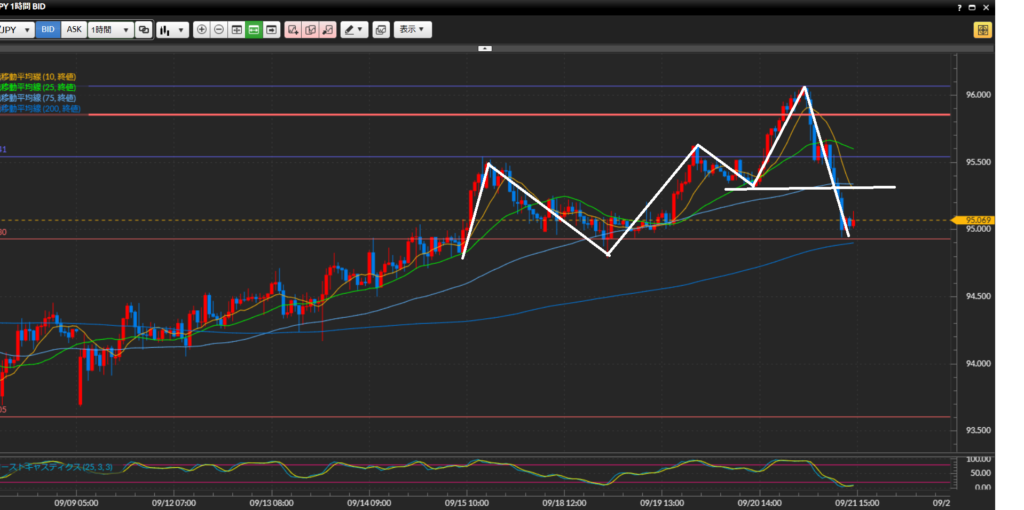This screenshot has height=510, width=1024.
Task: Open the 1時間 timeframe dropdown
Action: 110,30
